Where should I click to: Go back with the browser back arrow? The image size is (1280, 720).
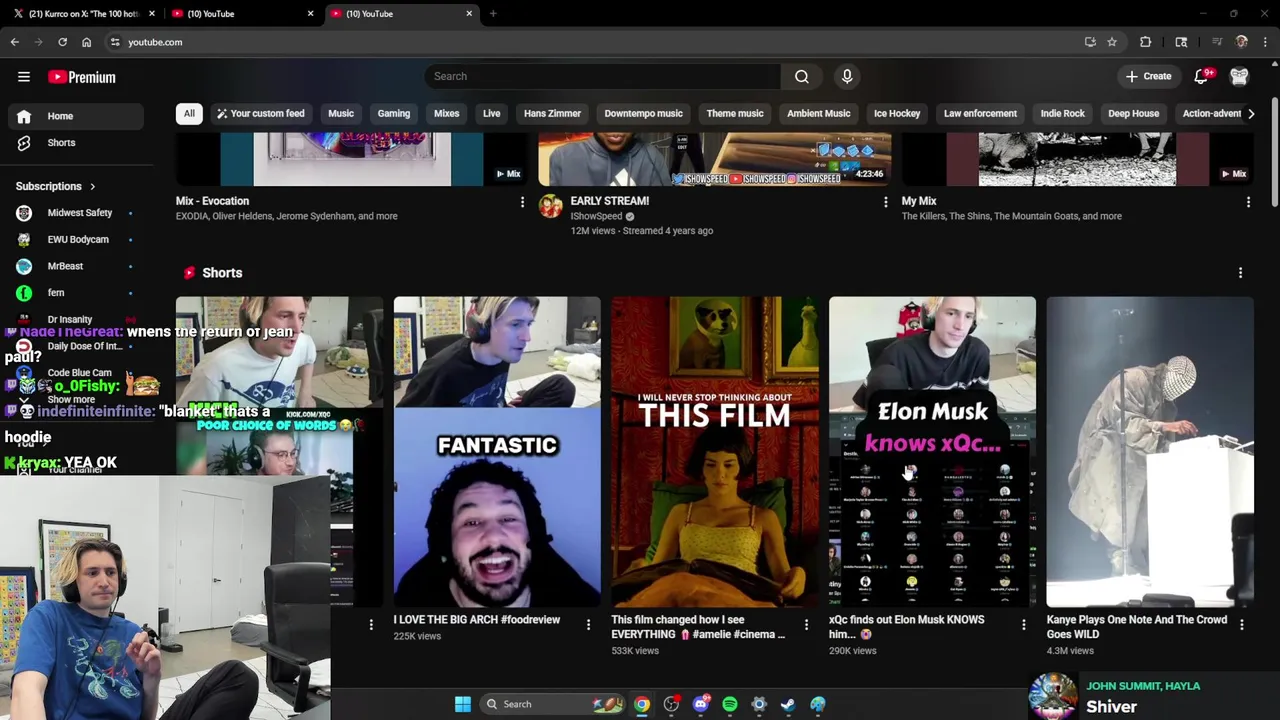(15, 42)
